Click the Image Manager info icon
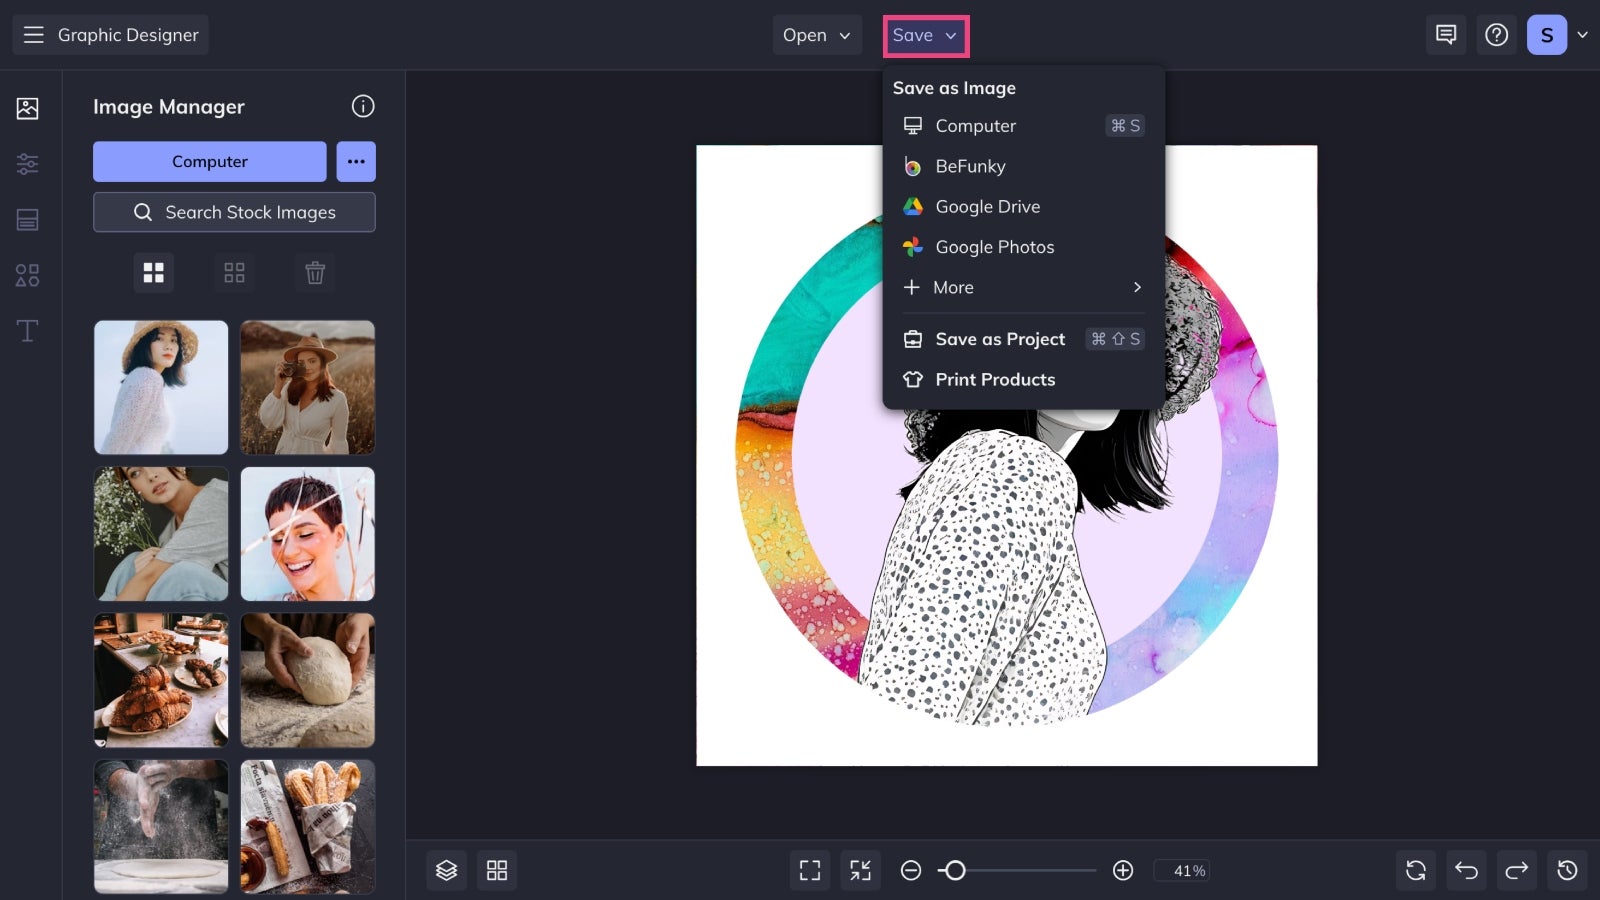Image resolution: width=1600 pixels, height=900 pixels. click(363, 106)
